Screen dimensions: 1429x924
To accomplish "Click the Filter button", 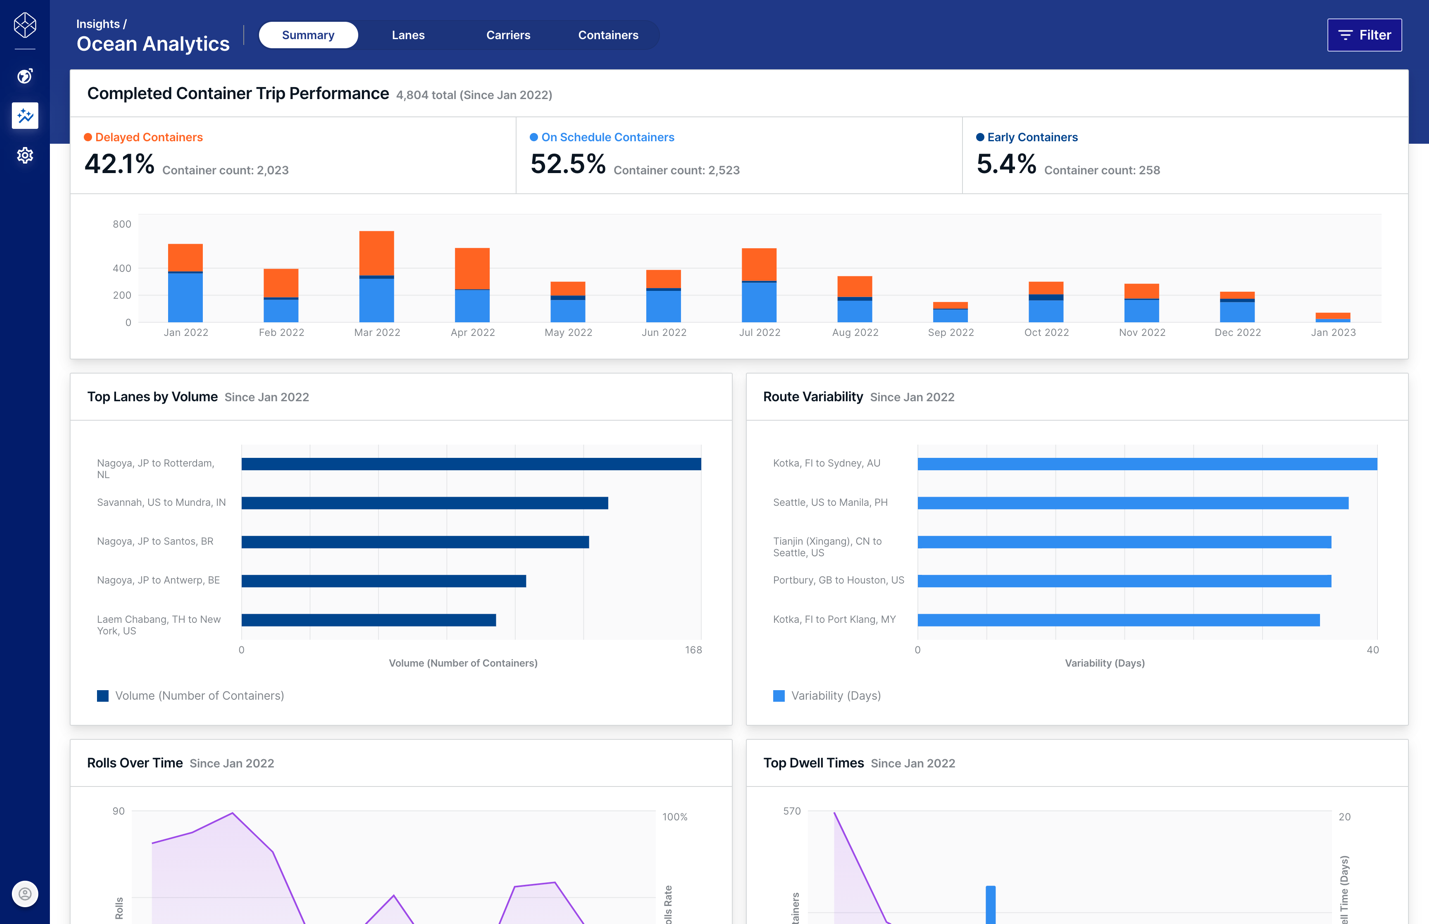I will click(x=1364, y=35).
